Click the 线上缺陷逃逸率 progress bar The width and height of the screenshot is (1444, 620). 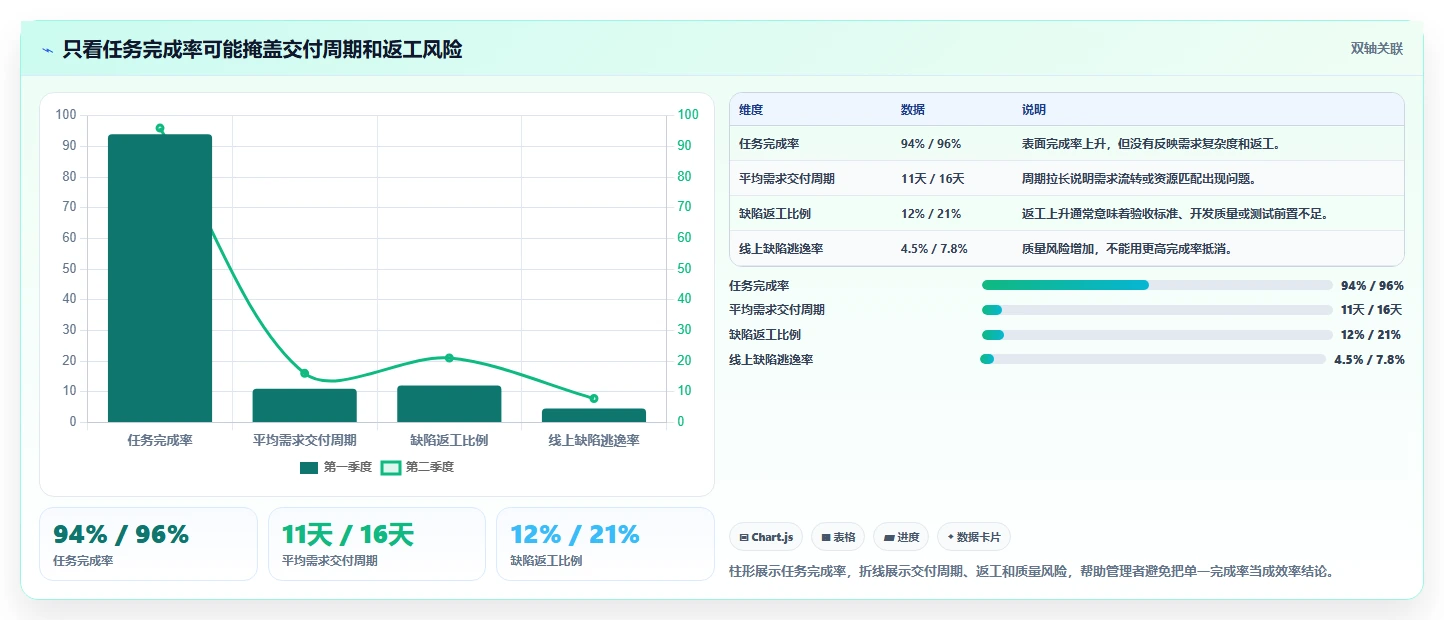pyautogui.click(x=1153, y=359)
